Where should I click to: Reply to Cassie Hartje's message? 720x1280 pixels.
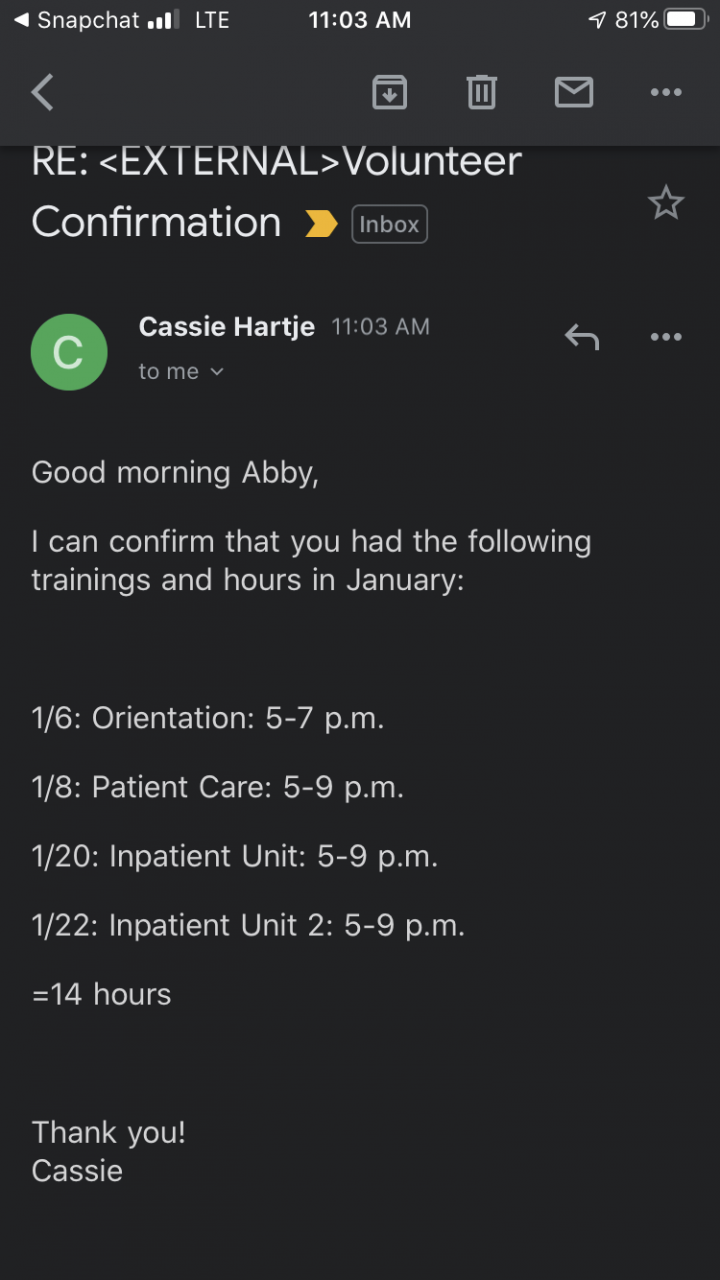point(581,337)
